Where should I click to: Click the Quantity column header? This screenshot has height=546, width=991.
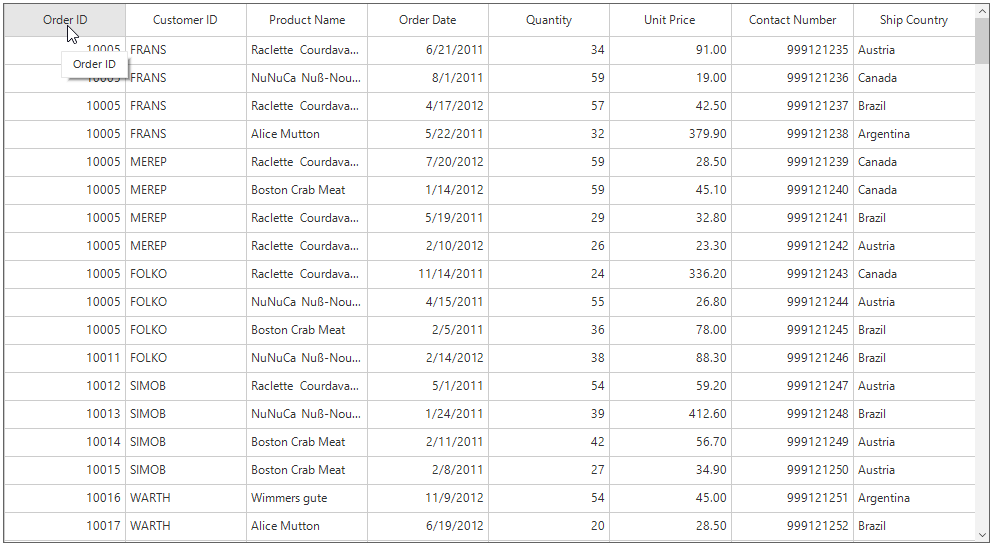coord(549,20)
